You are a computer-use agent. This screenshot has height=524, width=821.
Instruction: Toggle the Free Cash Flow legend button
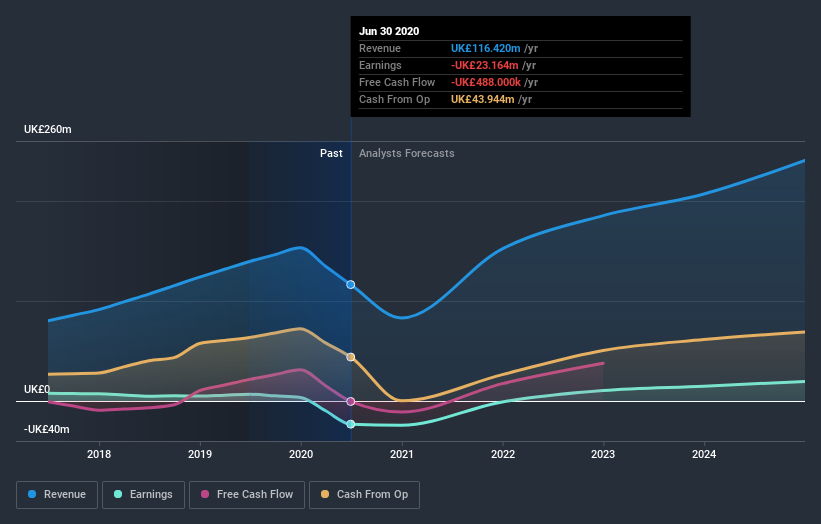pos(247,495)
